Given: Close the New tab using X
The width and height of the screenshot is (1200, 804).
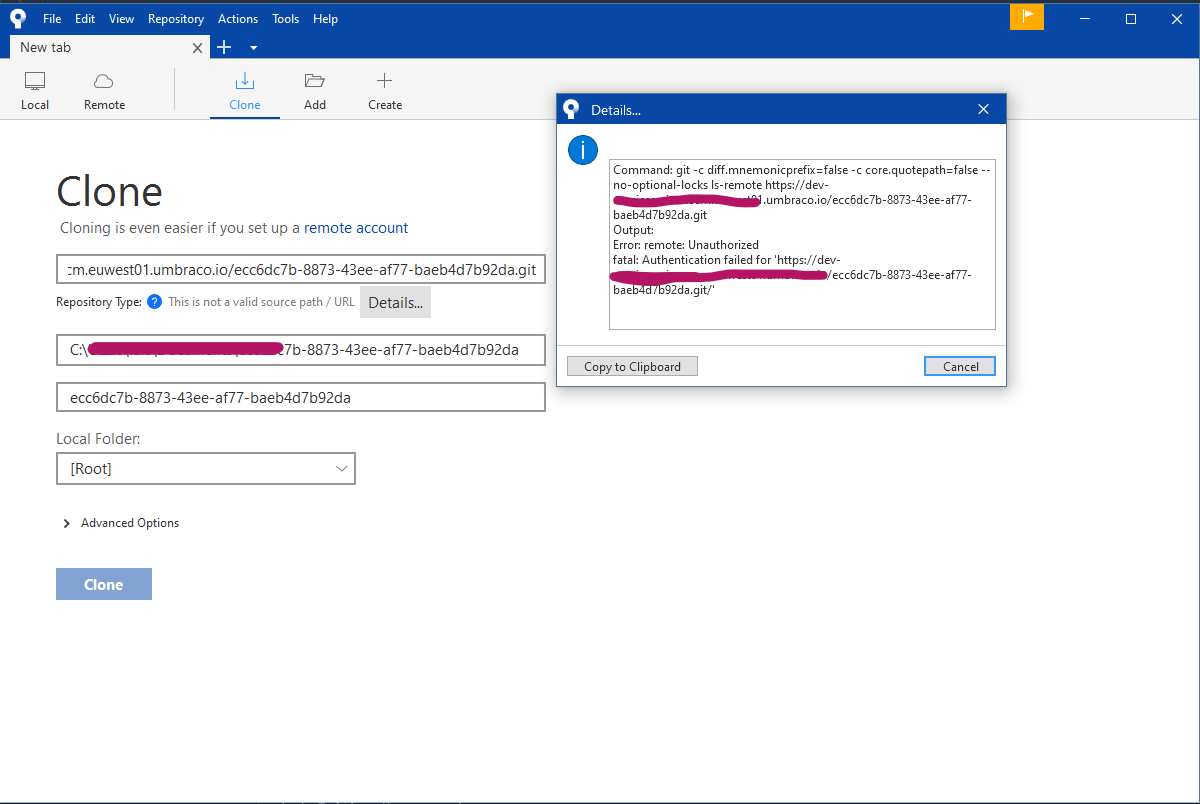Looking at the screenshot, I should click(197, 48).
